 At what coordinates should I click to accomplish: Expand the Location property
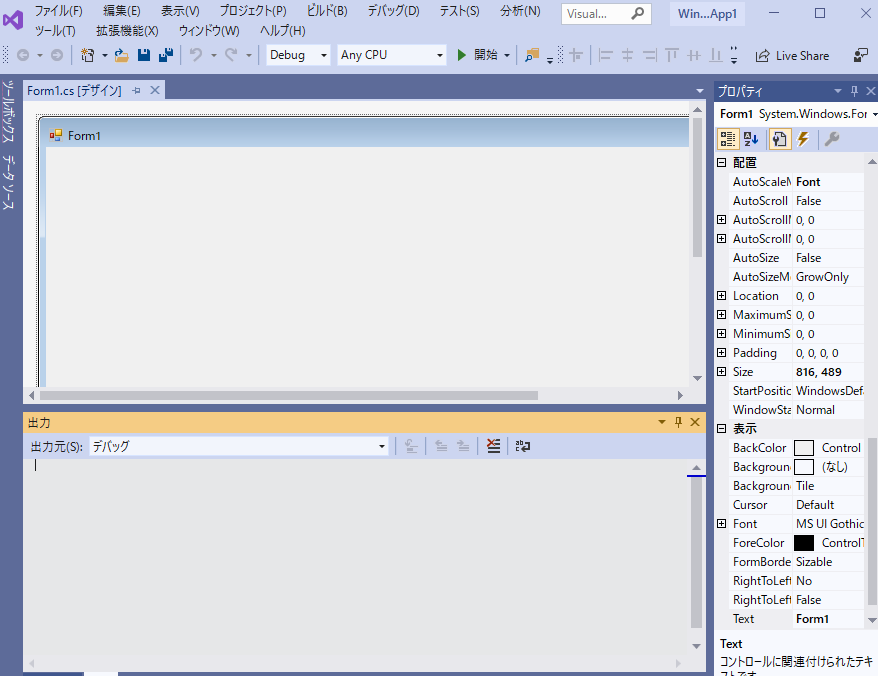click(722, 296)
